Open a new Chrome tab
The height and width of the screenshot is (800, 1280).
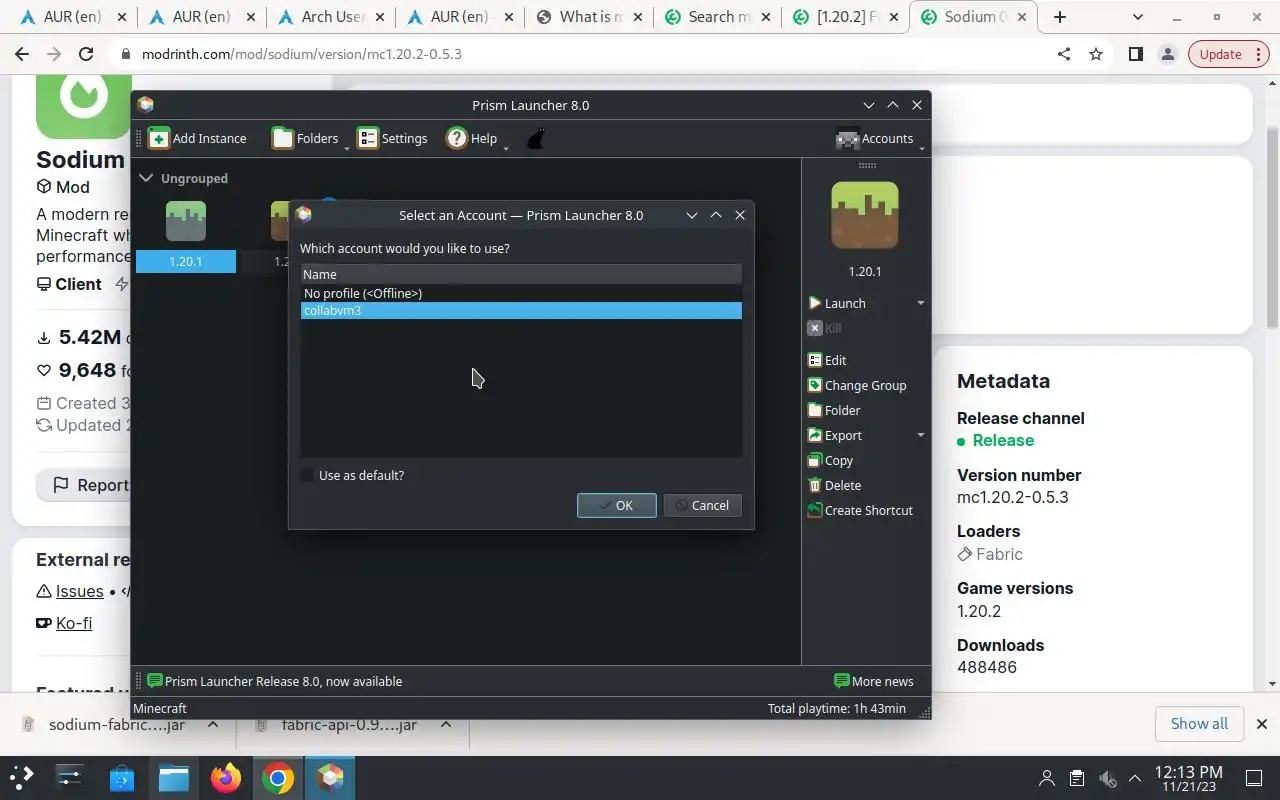point(1060,17)
